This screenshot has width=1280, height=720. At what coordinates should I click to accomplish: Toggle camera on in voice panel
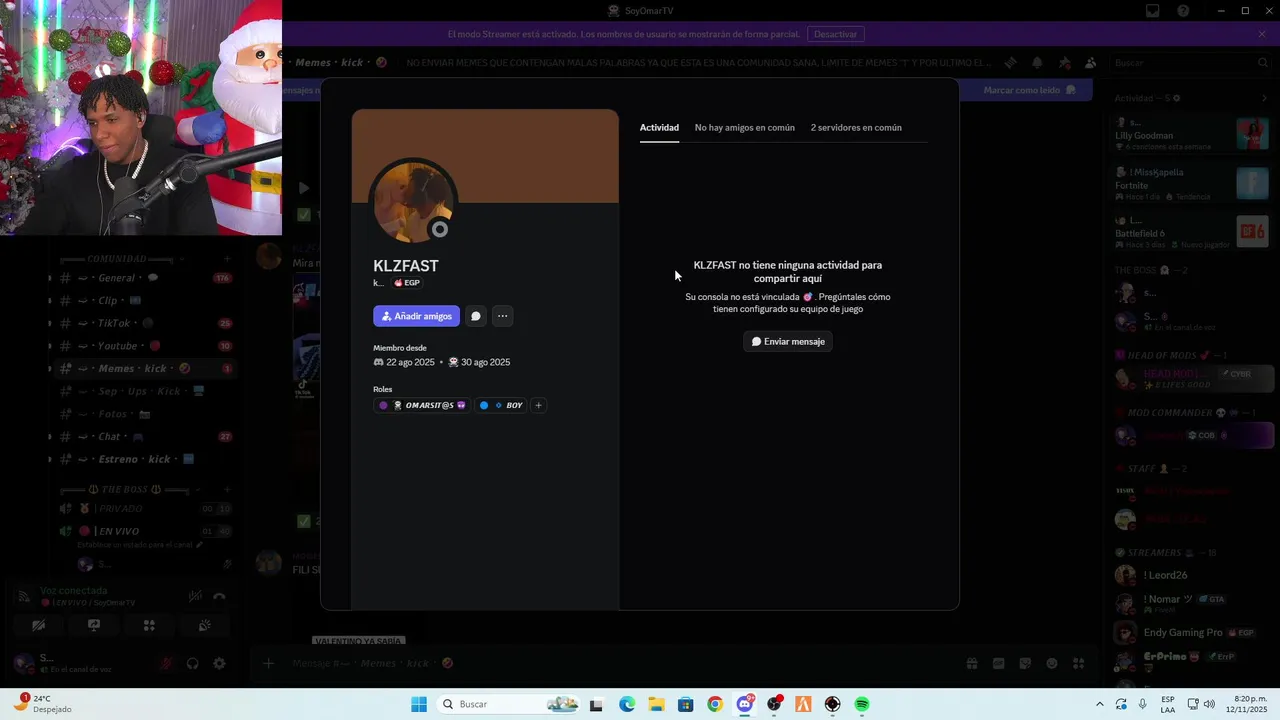[38, 625]
